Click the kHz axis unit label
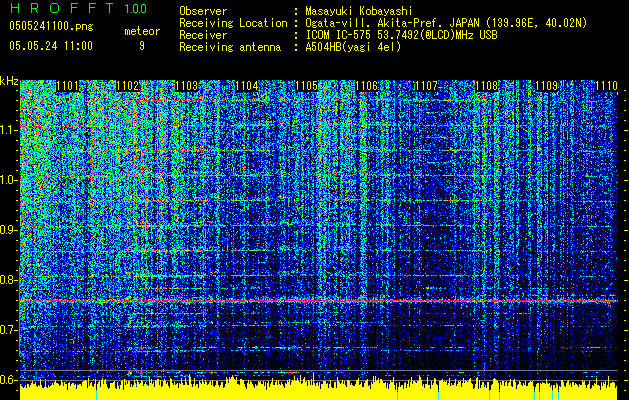629x400 pixels. pos(9,81)
